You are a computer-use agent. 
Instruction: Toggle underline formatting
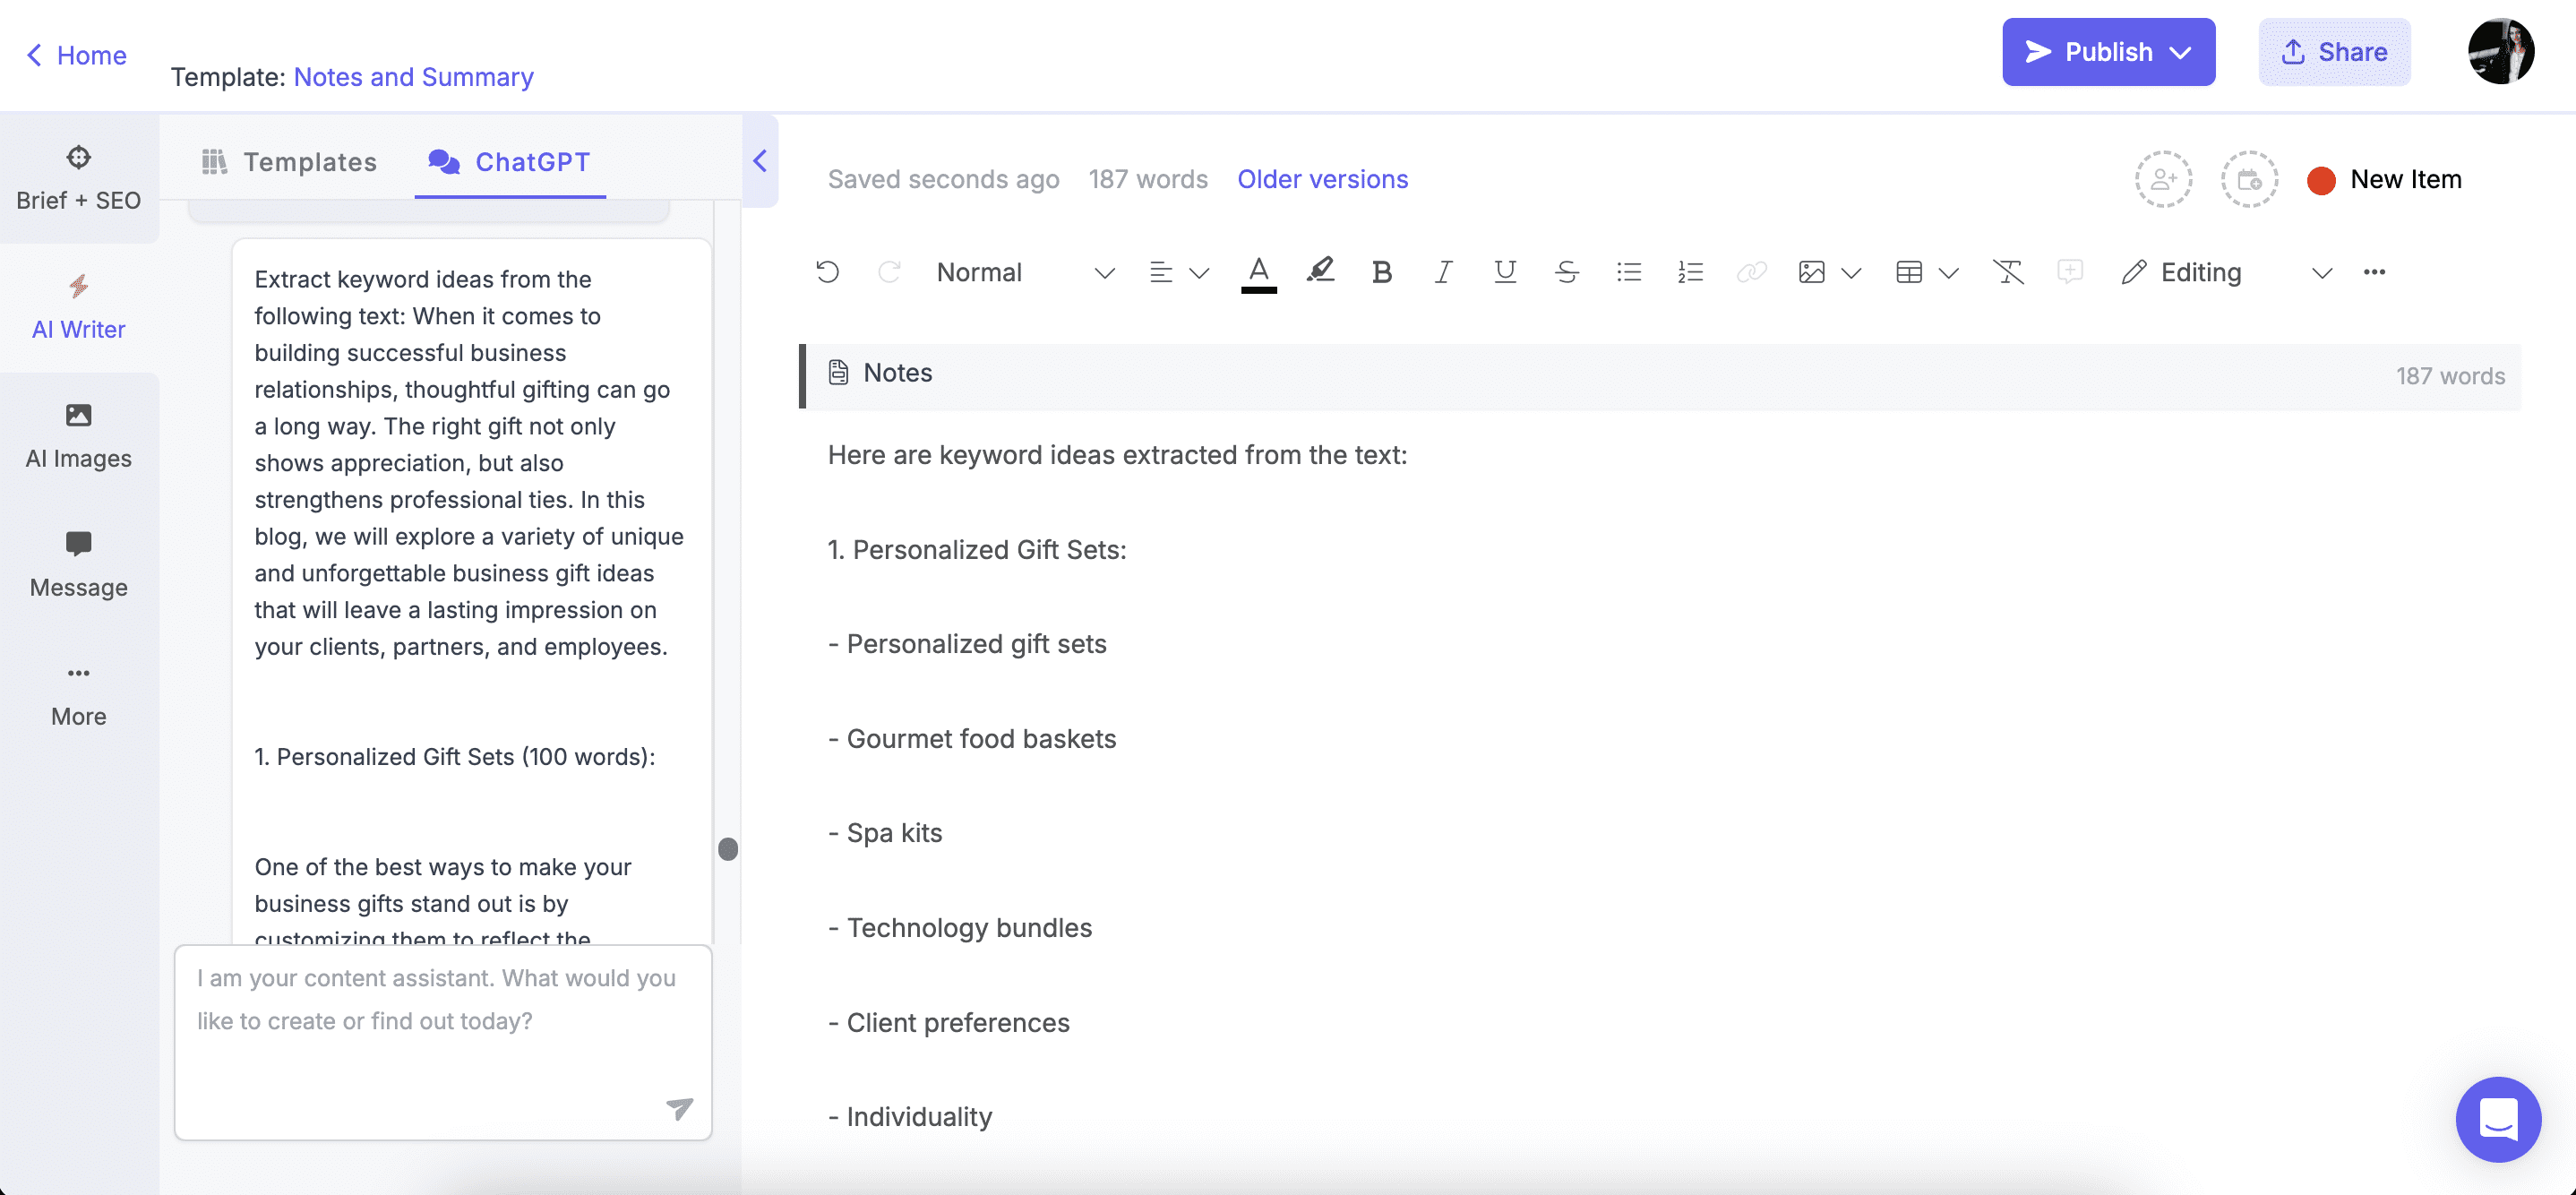click(1505, 272)
